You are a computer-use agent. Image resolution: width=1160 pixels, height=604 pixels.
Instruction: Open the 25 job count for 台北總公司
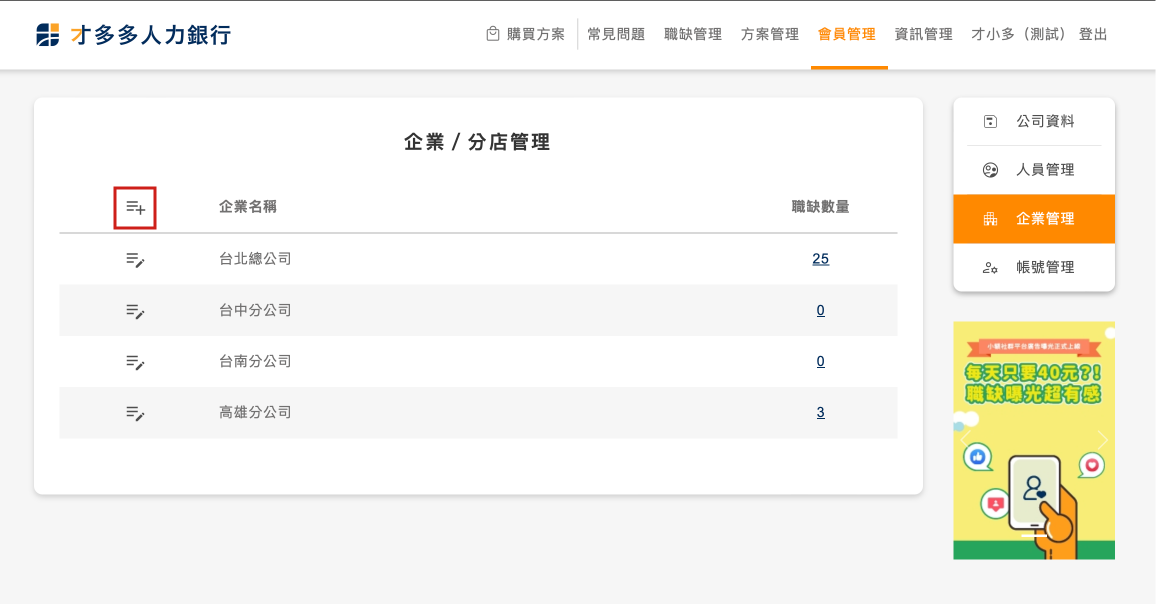[x=820, y=259]
